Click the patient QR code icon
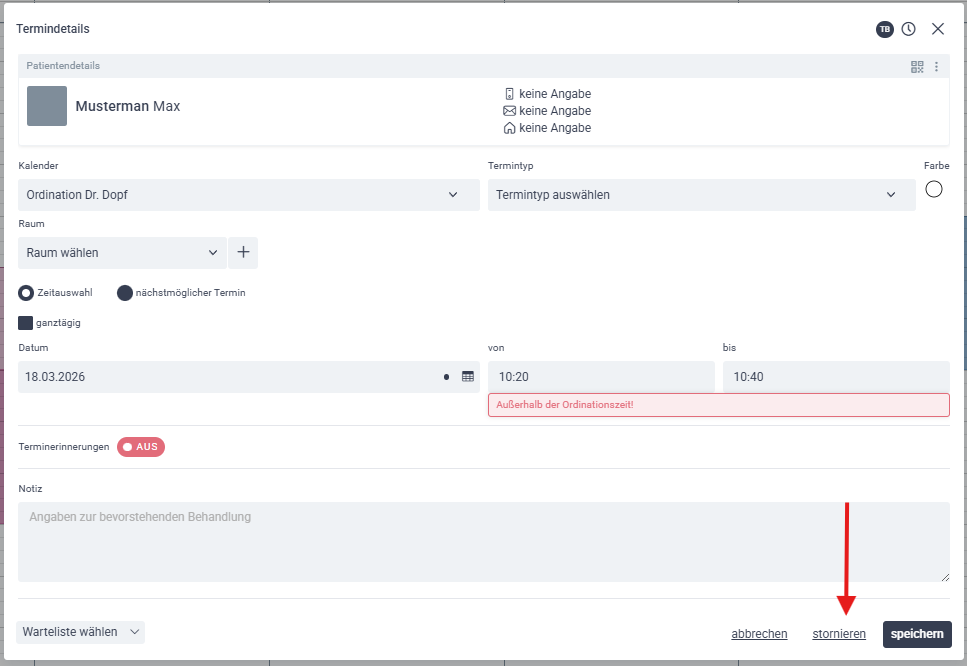This screenshot has height=666, width=967. [917, 66]
